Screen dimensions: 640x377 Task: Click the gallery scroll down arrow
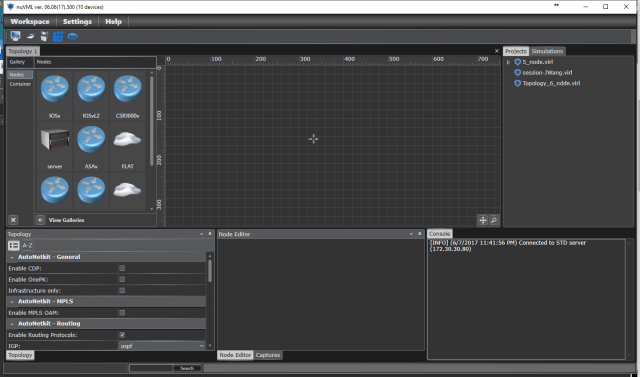click(152, 209)
